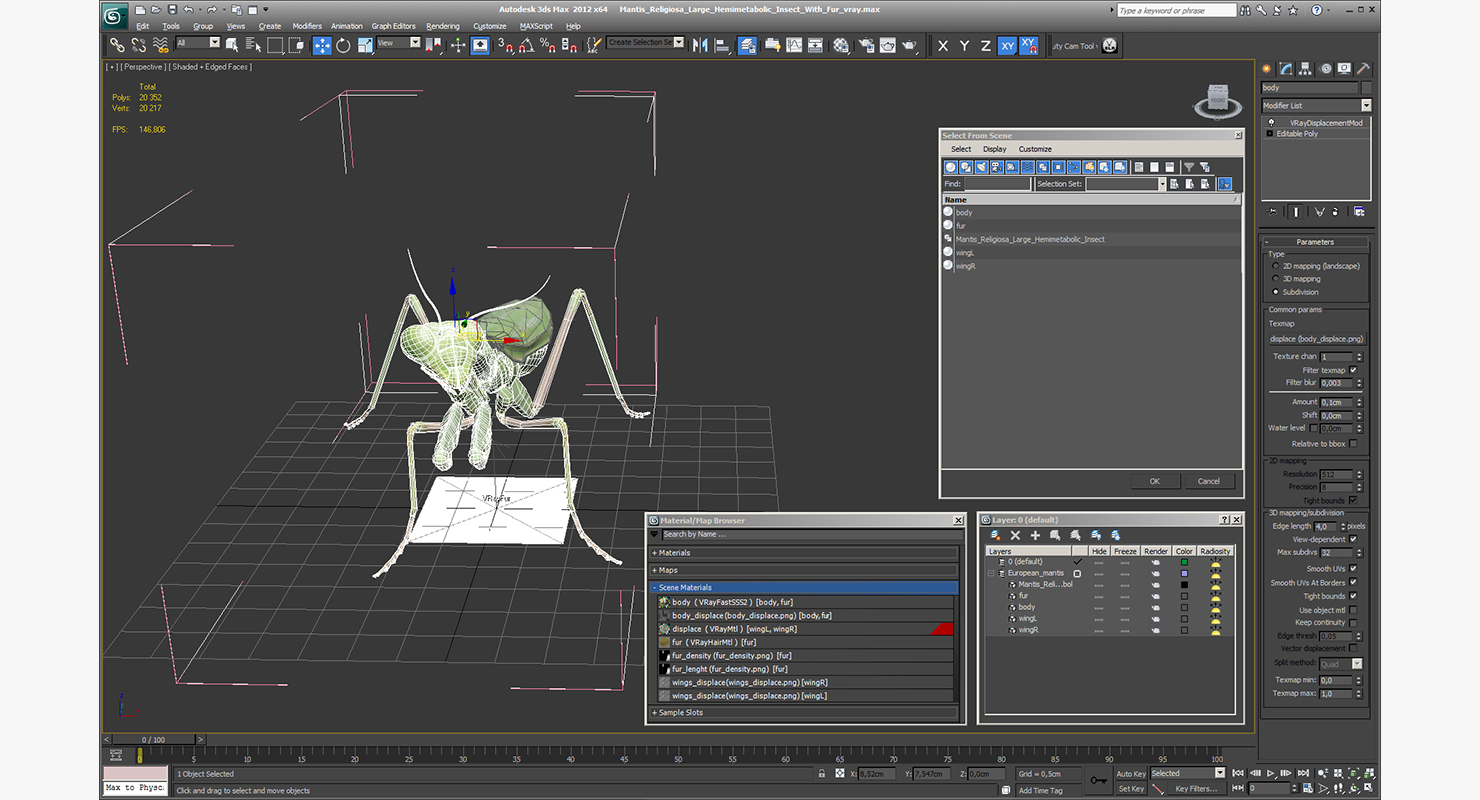
Task: Click the Auto Key button
Action: click(1130, 773)
